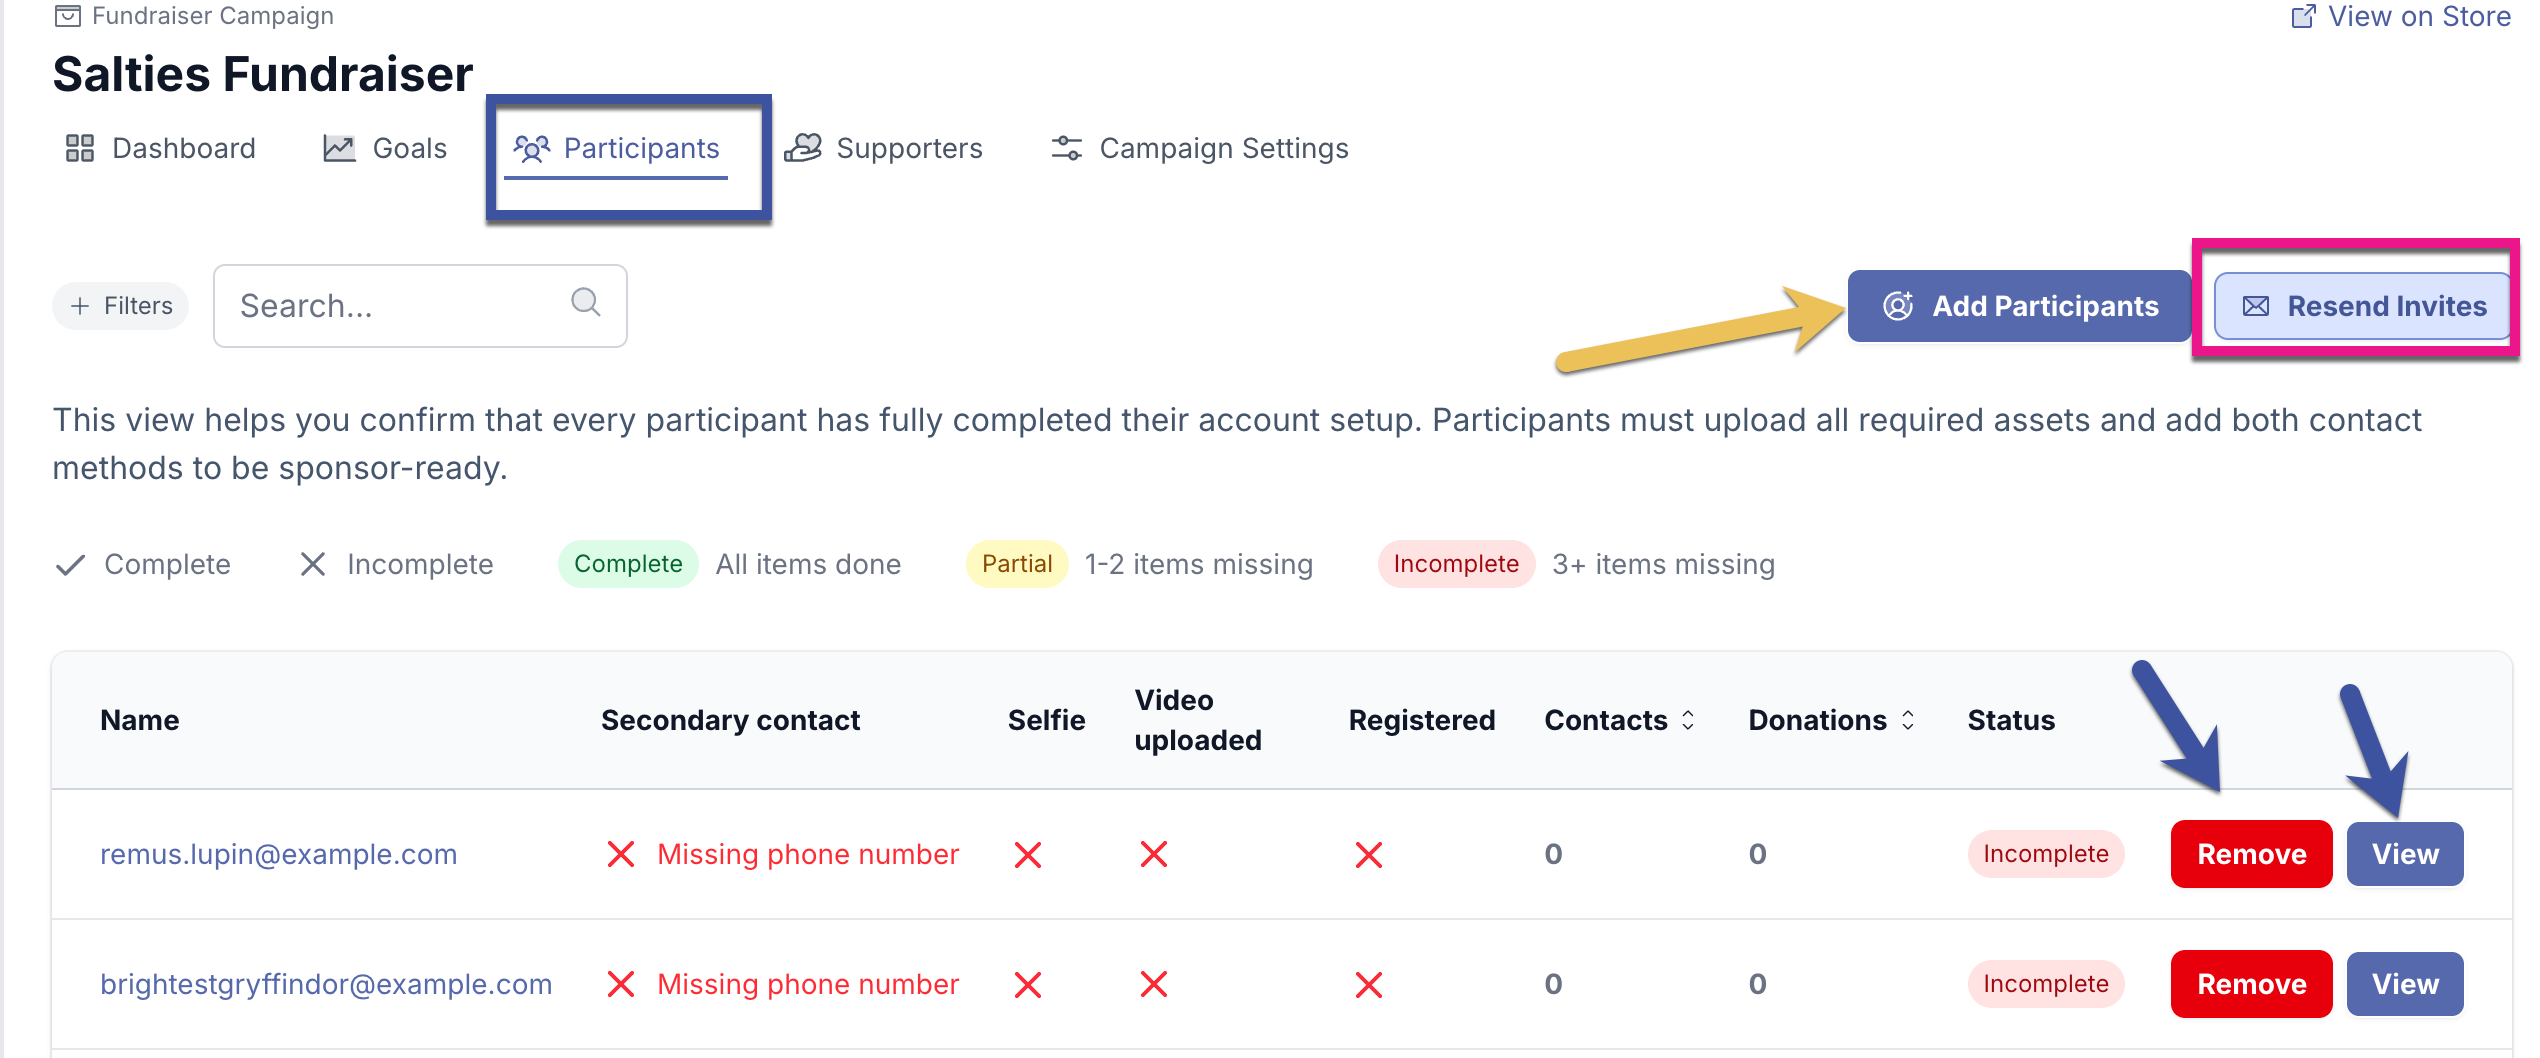Sort by Contacts column arrows
2540x1058 pixels.
click(1688, 720)
